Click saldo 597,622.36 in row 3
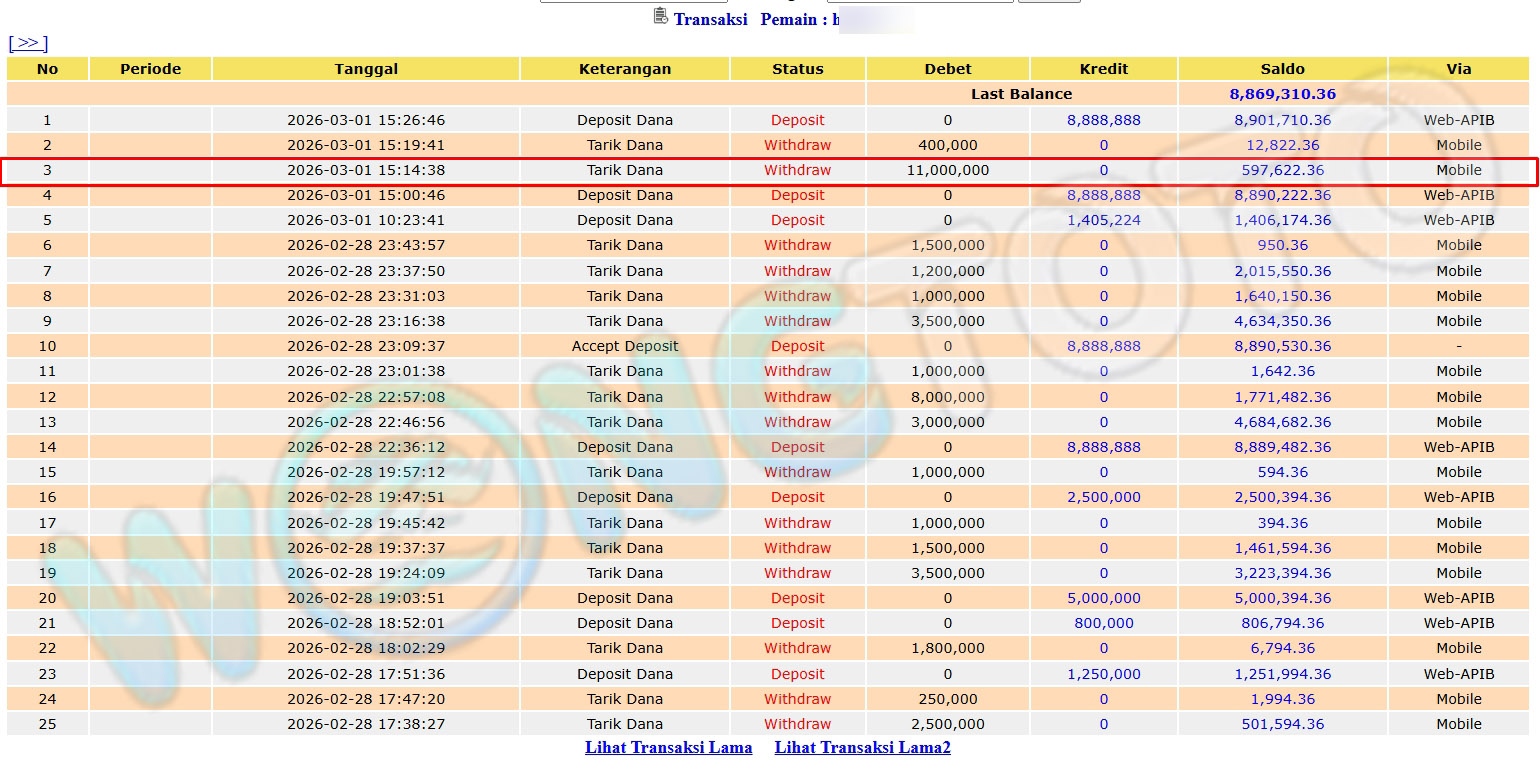The height and width of the screenshot is (775, 1540). point(1282,170)
